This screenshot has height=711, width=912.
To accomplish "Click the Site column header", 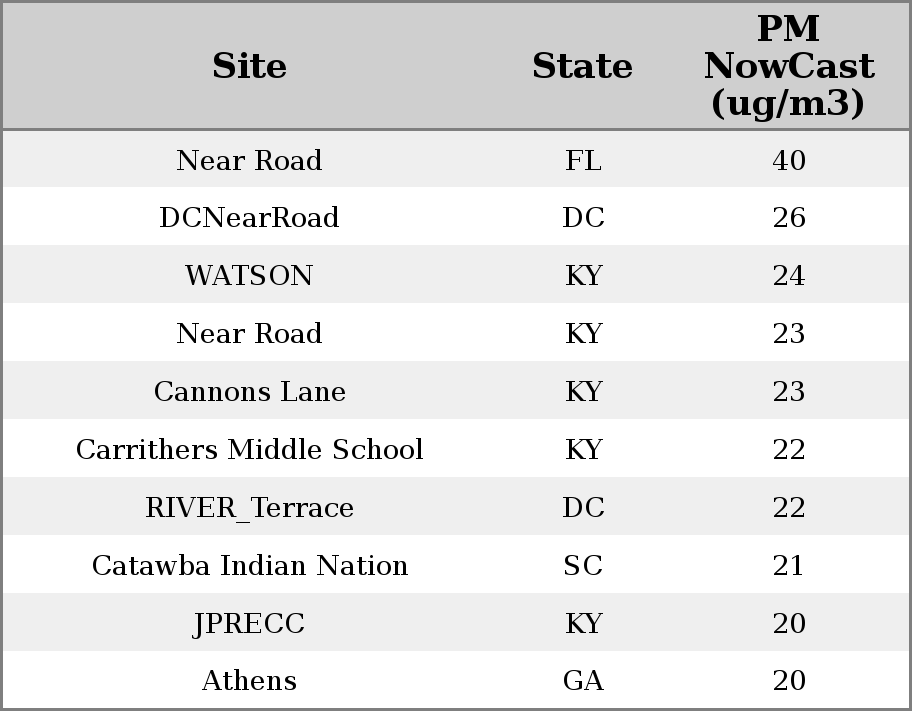I will coord(249,66).
